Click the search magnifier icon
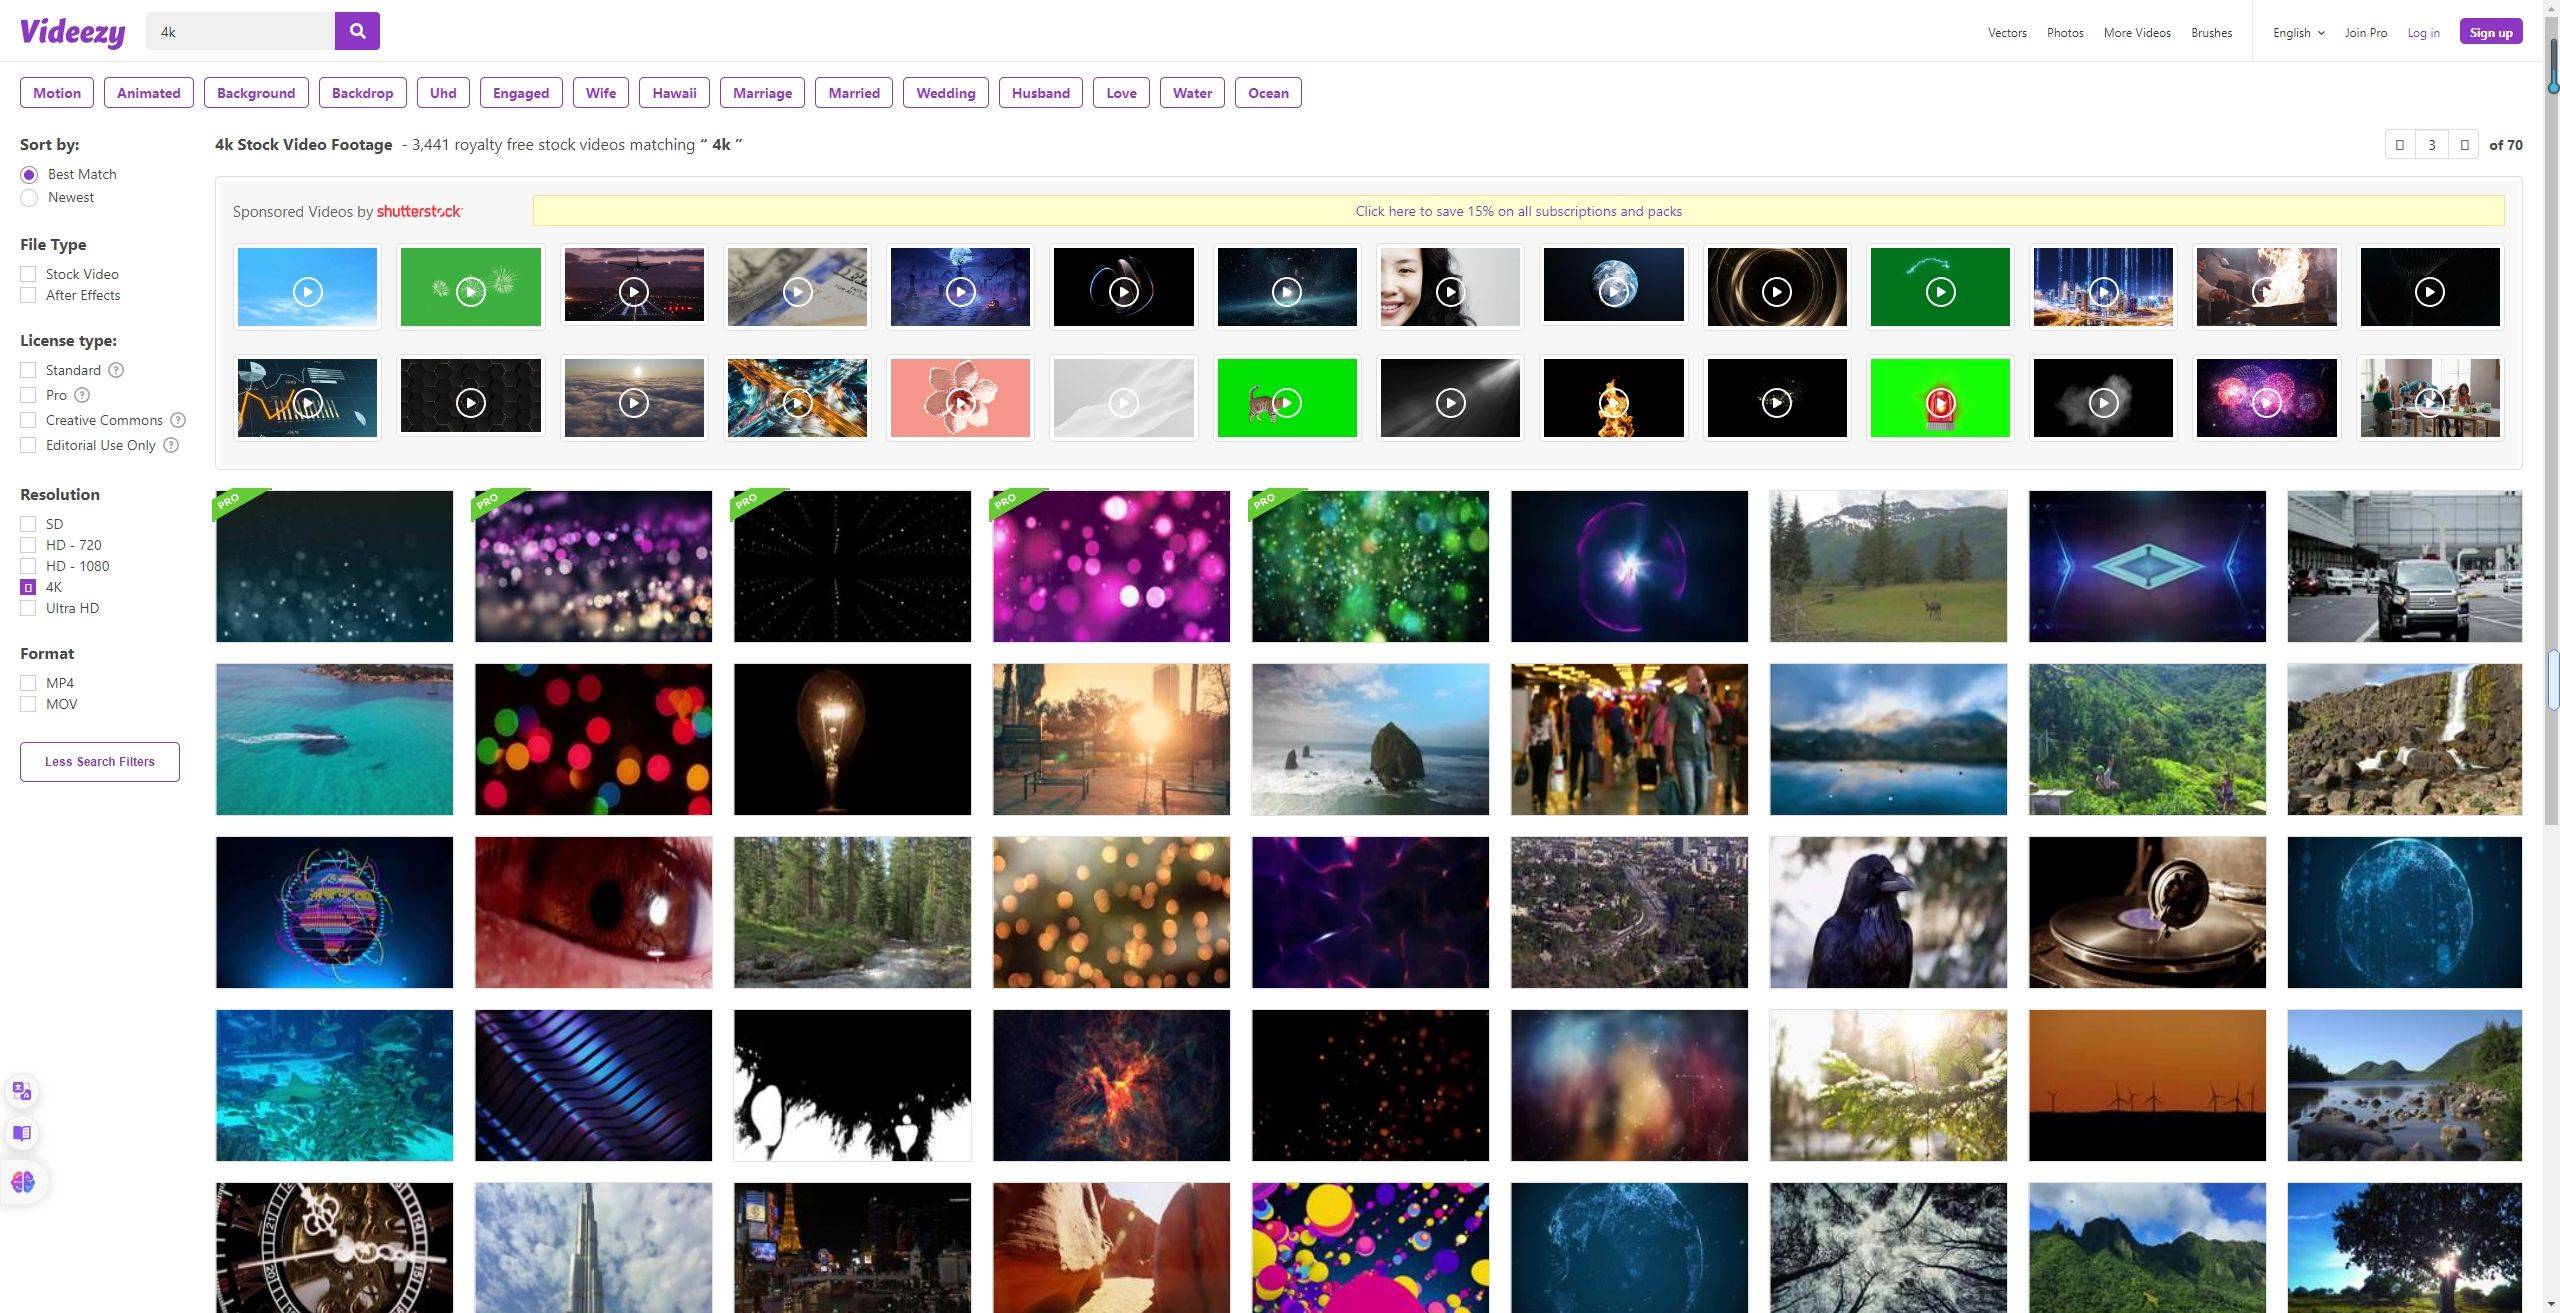The width and height of the screenshot is (2560, 1313). [357, 30]
